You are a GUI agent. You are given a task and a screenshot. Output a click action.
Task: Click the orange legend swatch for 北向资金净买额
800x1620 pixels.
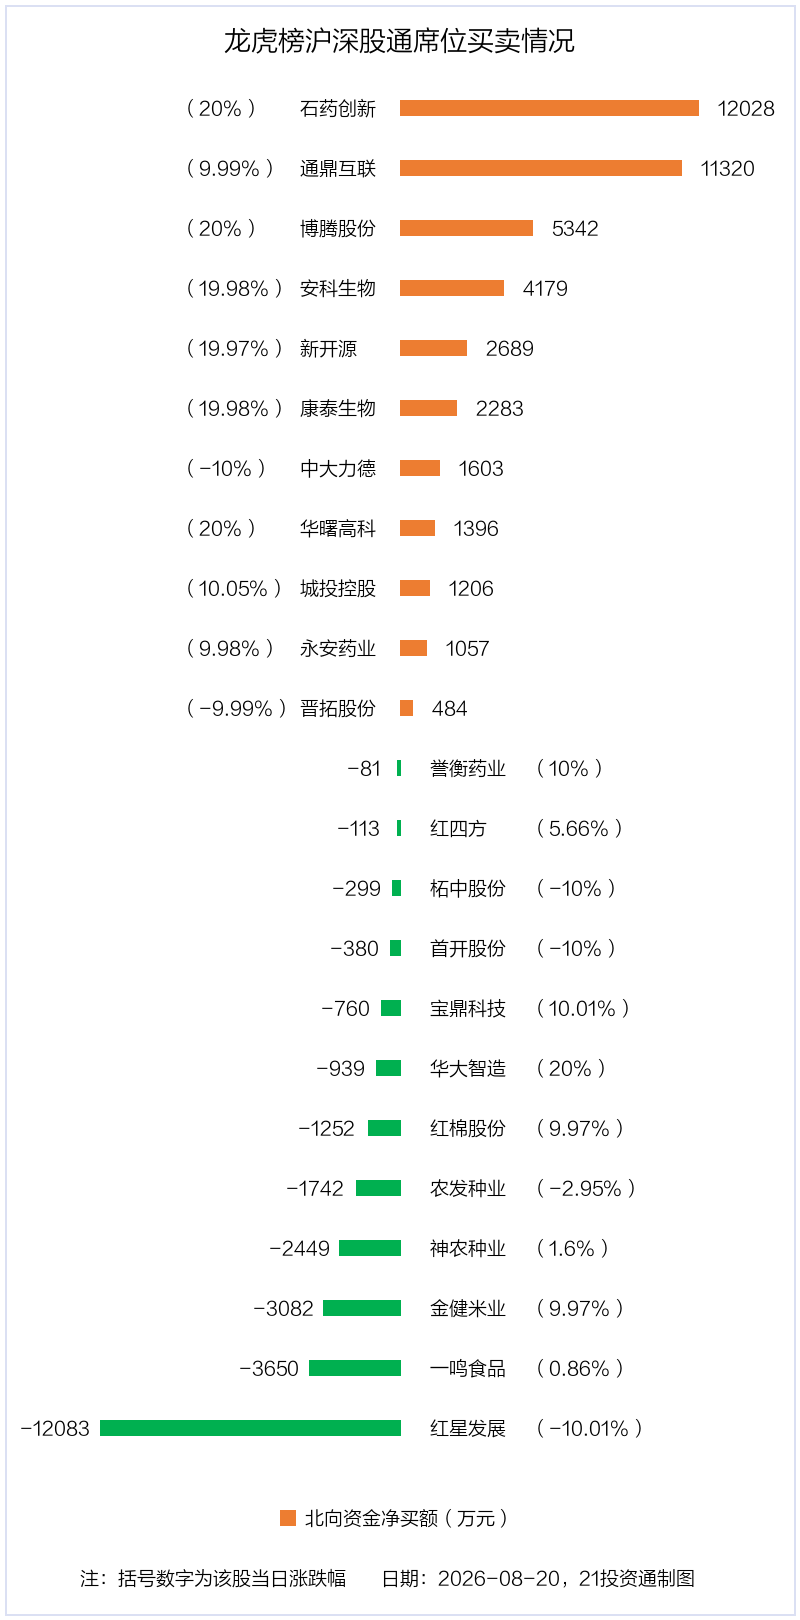(x=288, y=1518)
